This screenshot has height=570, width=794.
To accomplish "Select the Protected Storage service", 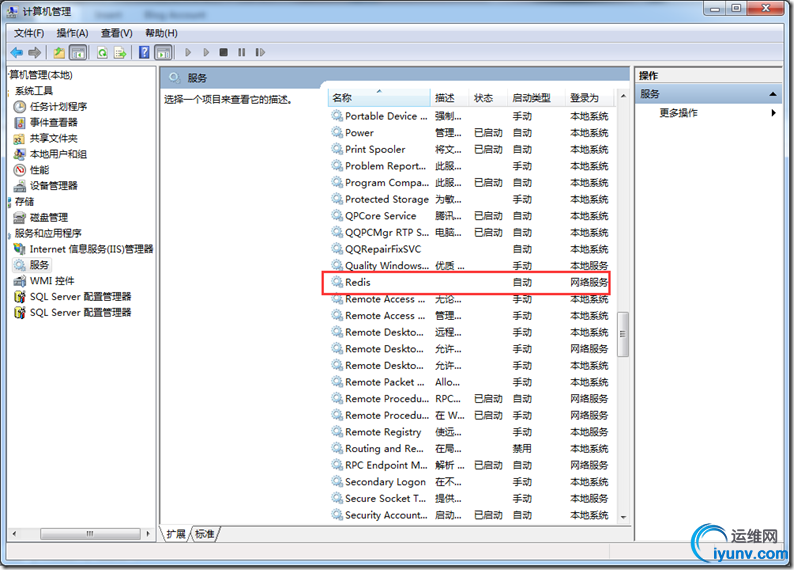I will [x=469, y=199].
